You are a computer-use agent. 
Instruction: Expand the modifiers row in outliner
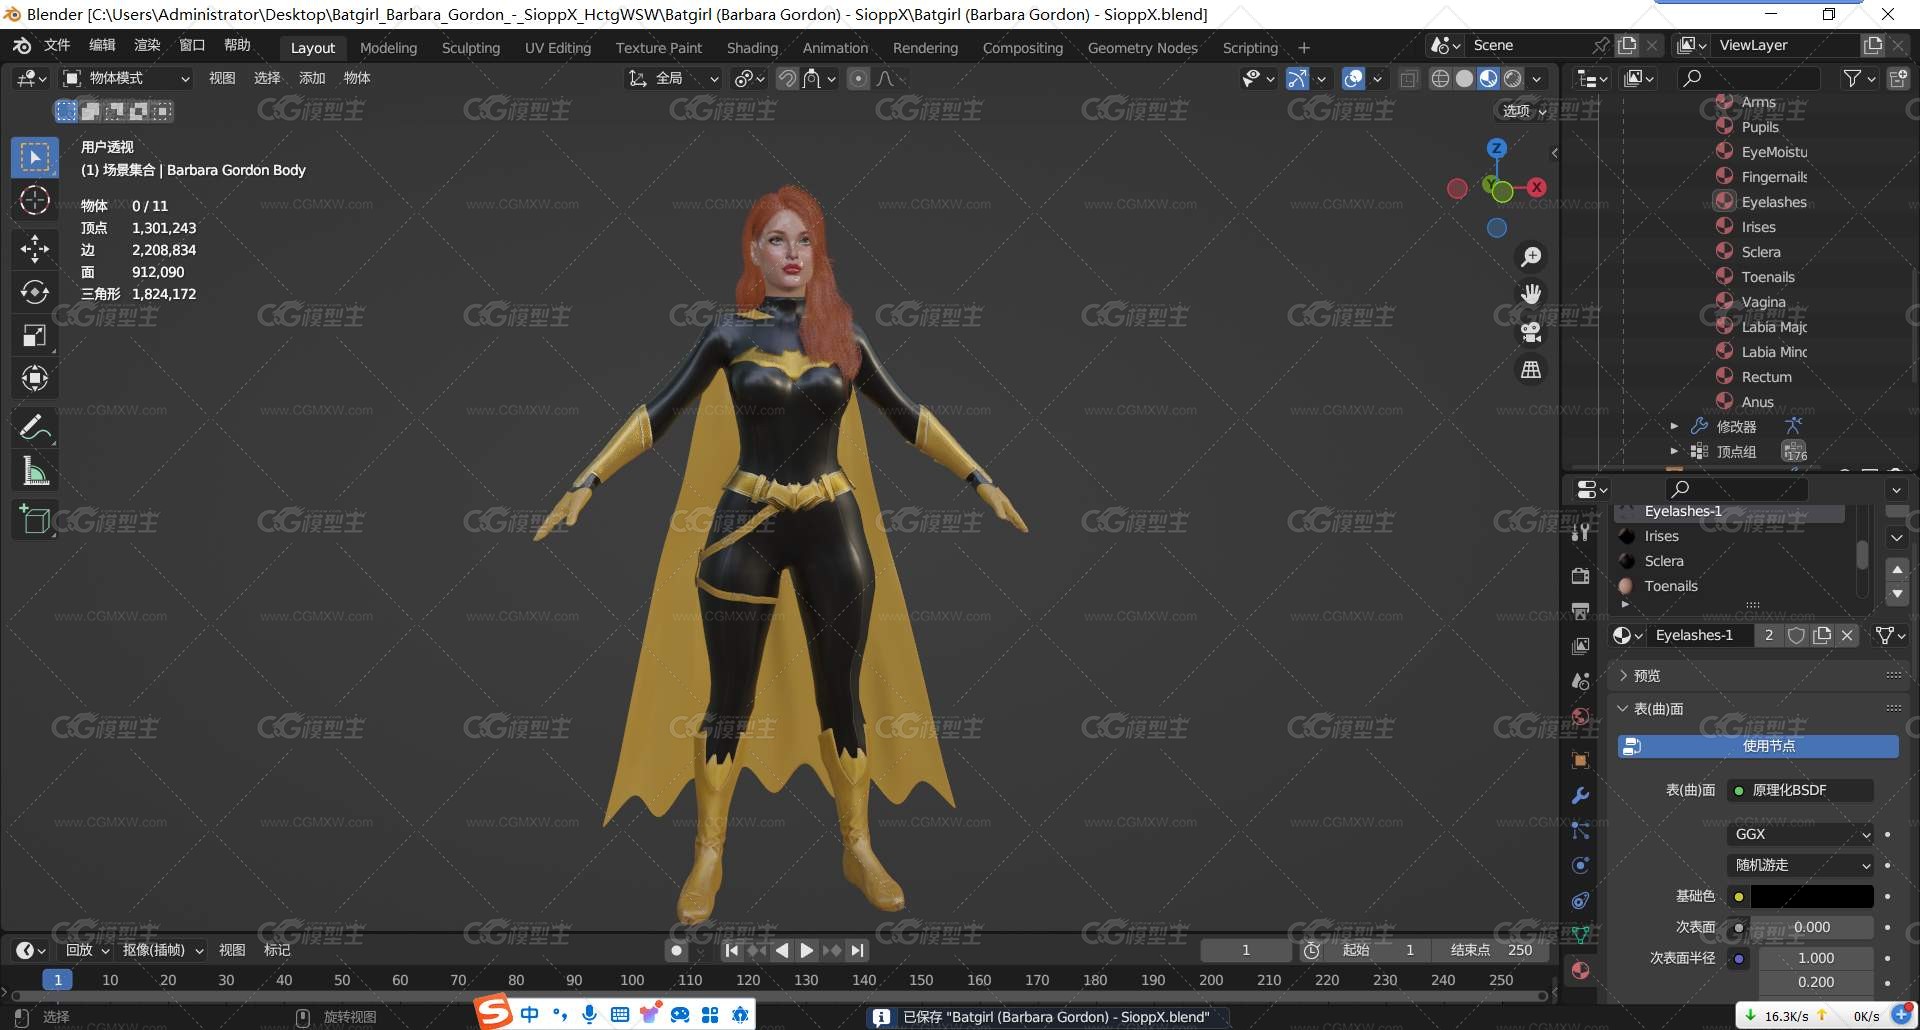1675,426
